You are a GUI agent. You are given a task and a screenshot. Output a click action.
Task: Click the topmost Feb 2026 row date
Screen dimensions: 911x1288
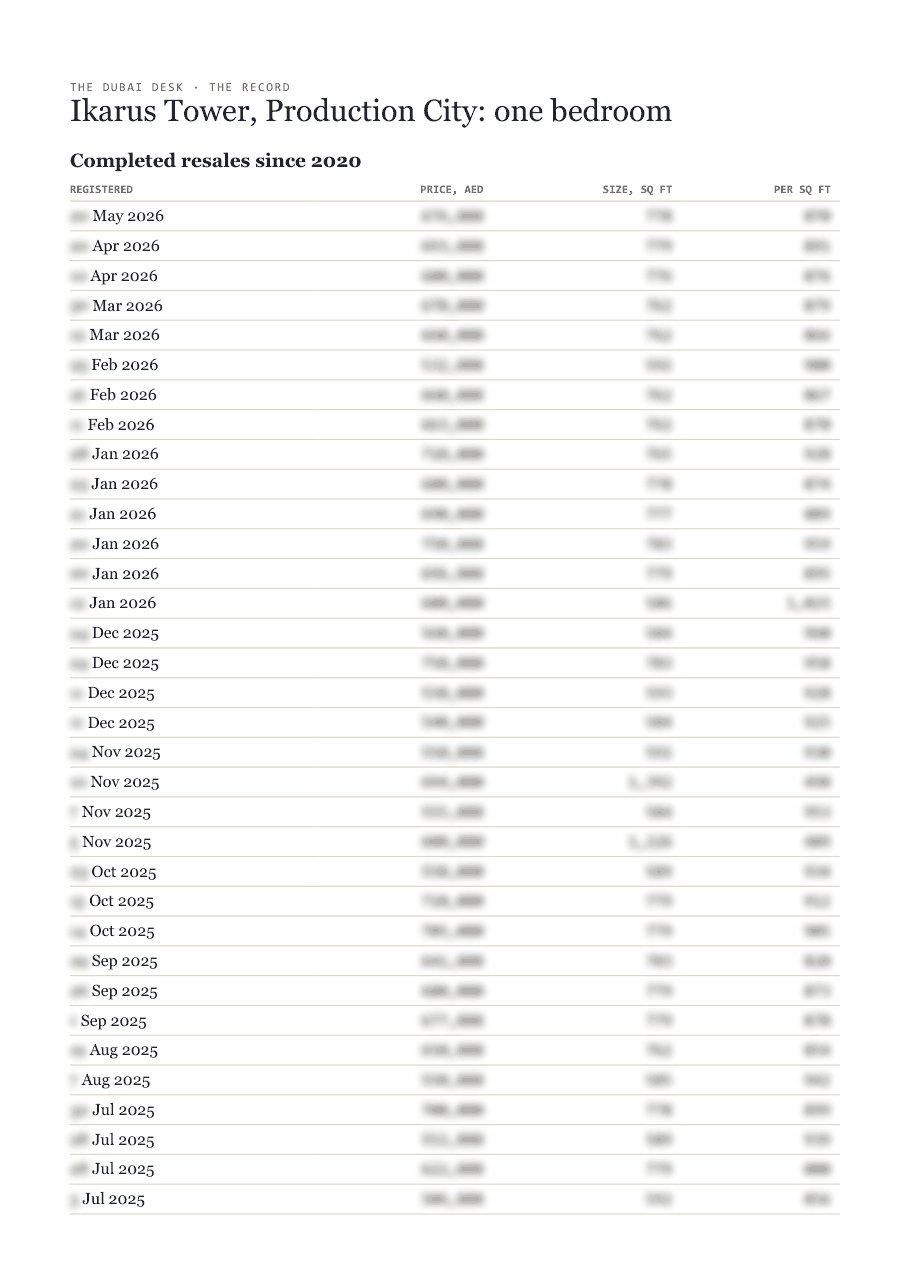(x=114, y=365)
